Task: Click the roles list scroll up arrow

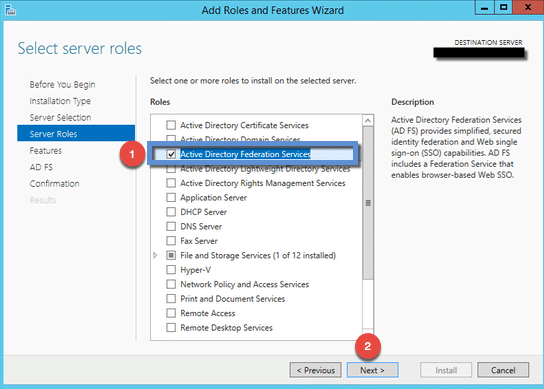Action: coord(368,120)
